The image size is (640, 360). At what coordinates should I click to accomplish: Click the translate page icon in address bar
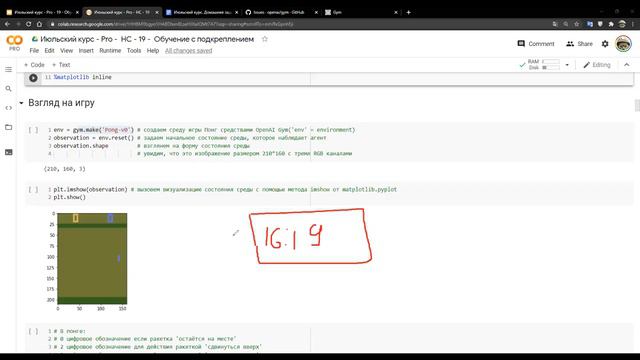(x=555, y=24)
